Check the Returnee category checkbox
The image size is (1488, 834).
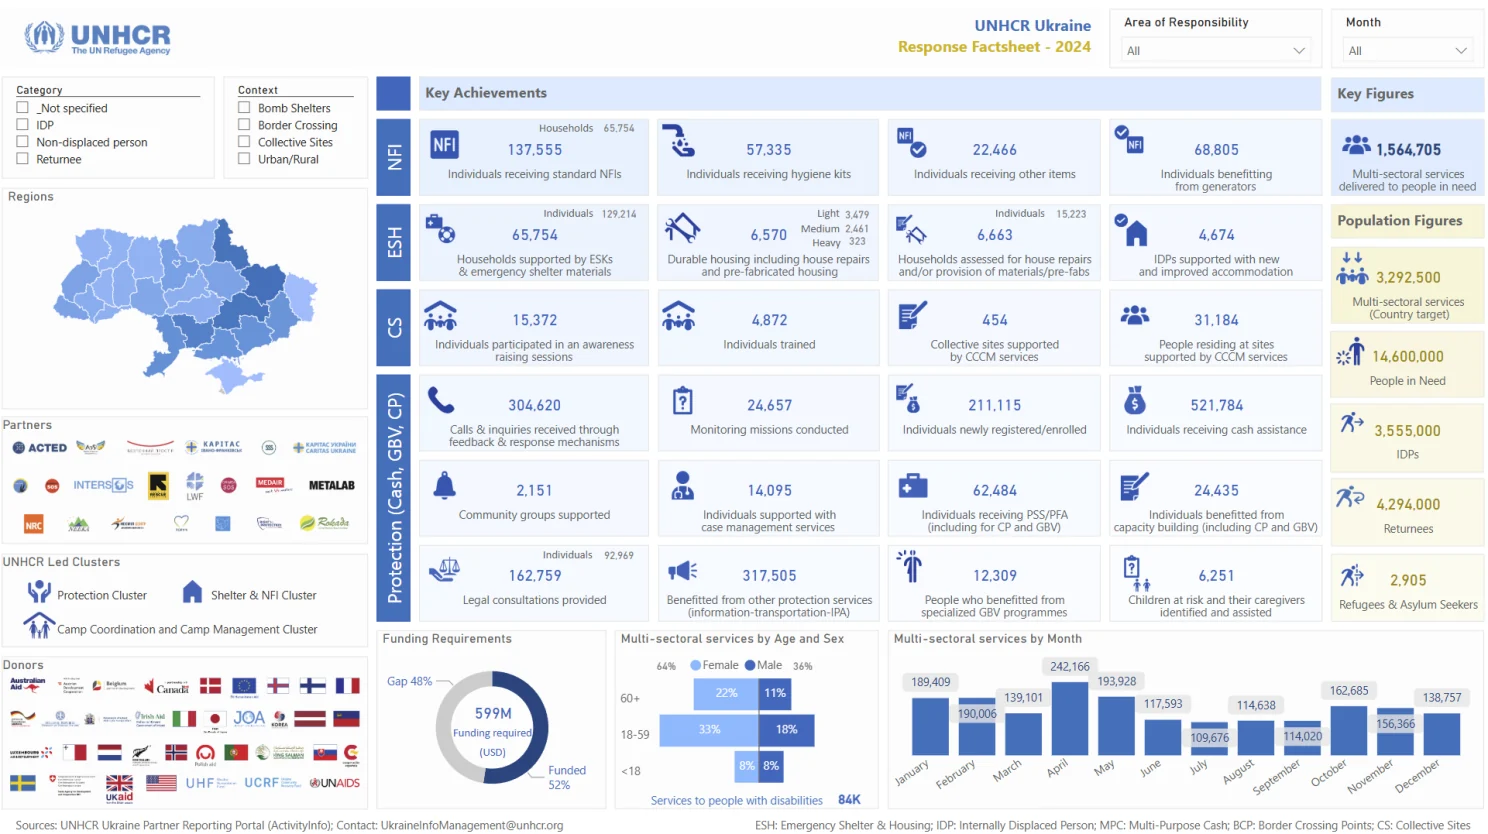coord(22,158)
